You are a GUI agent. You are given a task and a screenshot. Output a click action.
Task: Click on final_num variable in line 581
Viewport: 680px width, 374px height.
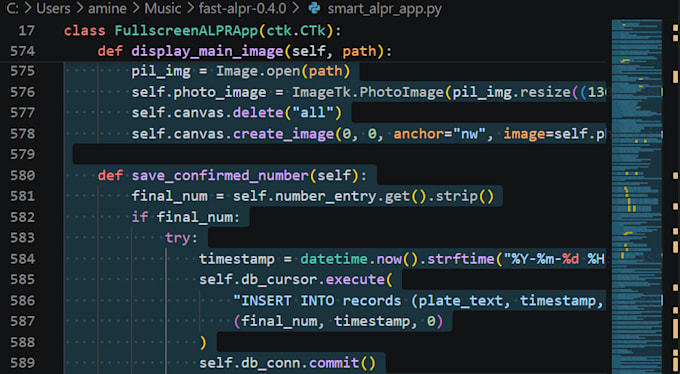click(x=170, y=196)
